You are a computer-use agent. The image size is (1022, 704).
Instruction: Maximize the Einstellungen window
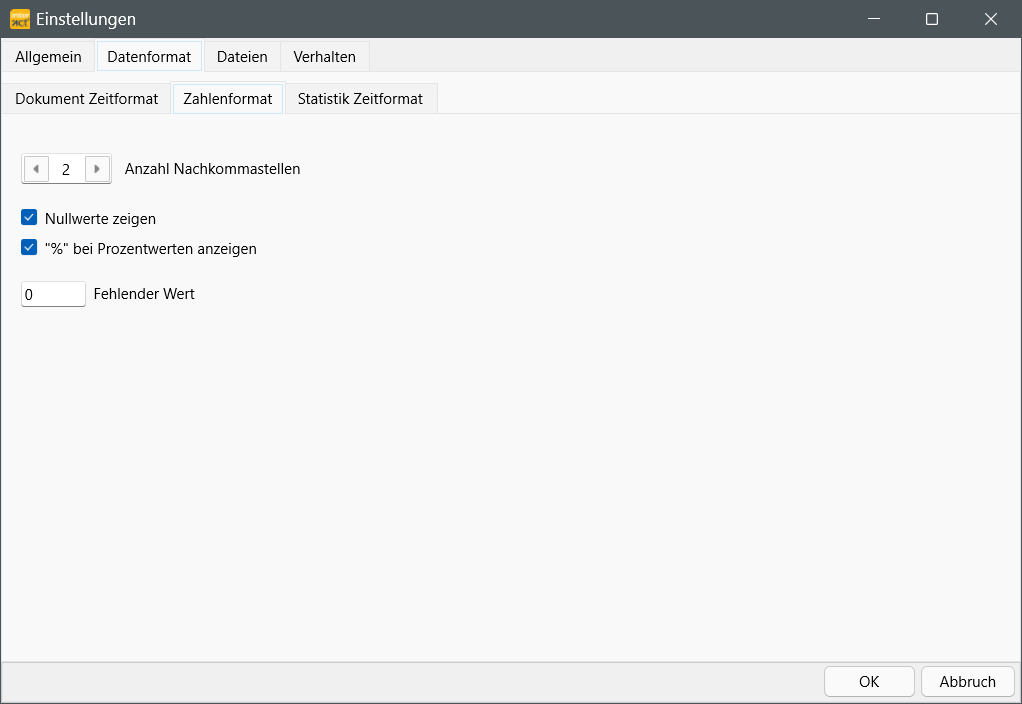point(932,19)
